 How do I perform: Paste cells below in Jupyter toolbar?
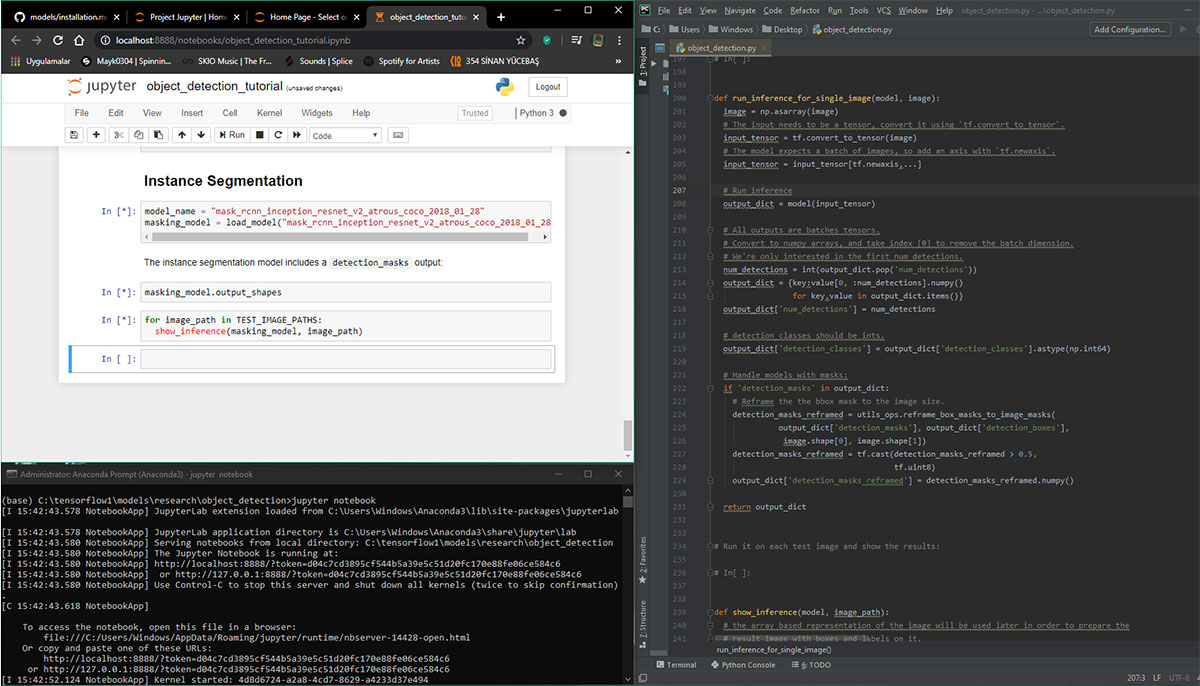157,135
